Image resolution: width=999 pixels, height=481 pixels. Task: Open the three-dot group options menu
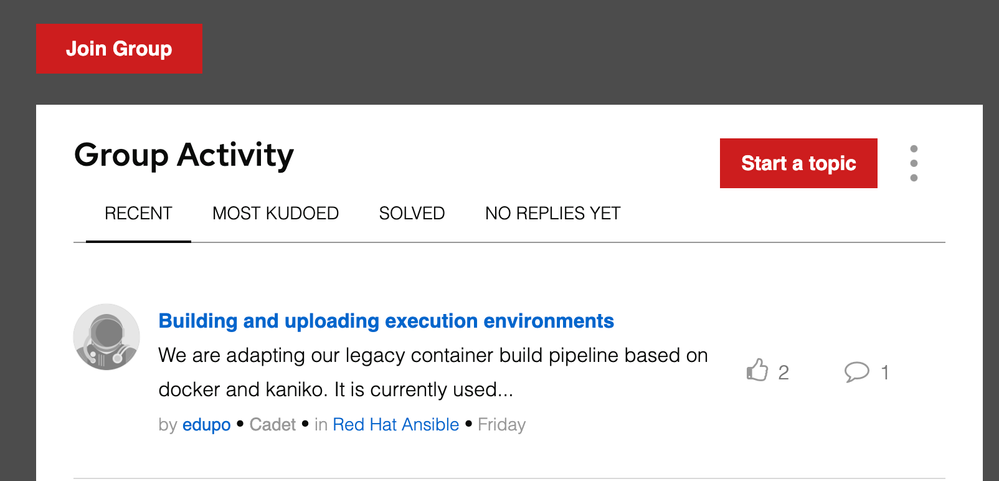click(913, 164)
